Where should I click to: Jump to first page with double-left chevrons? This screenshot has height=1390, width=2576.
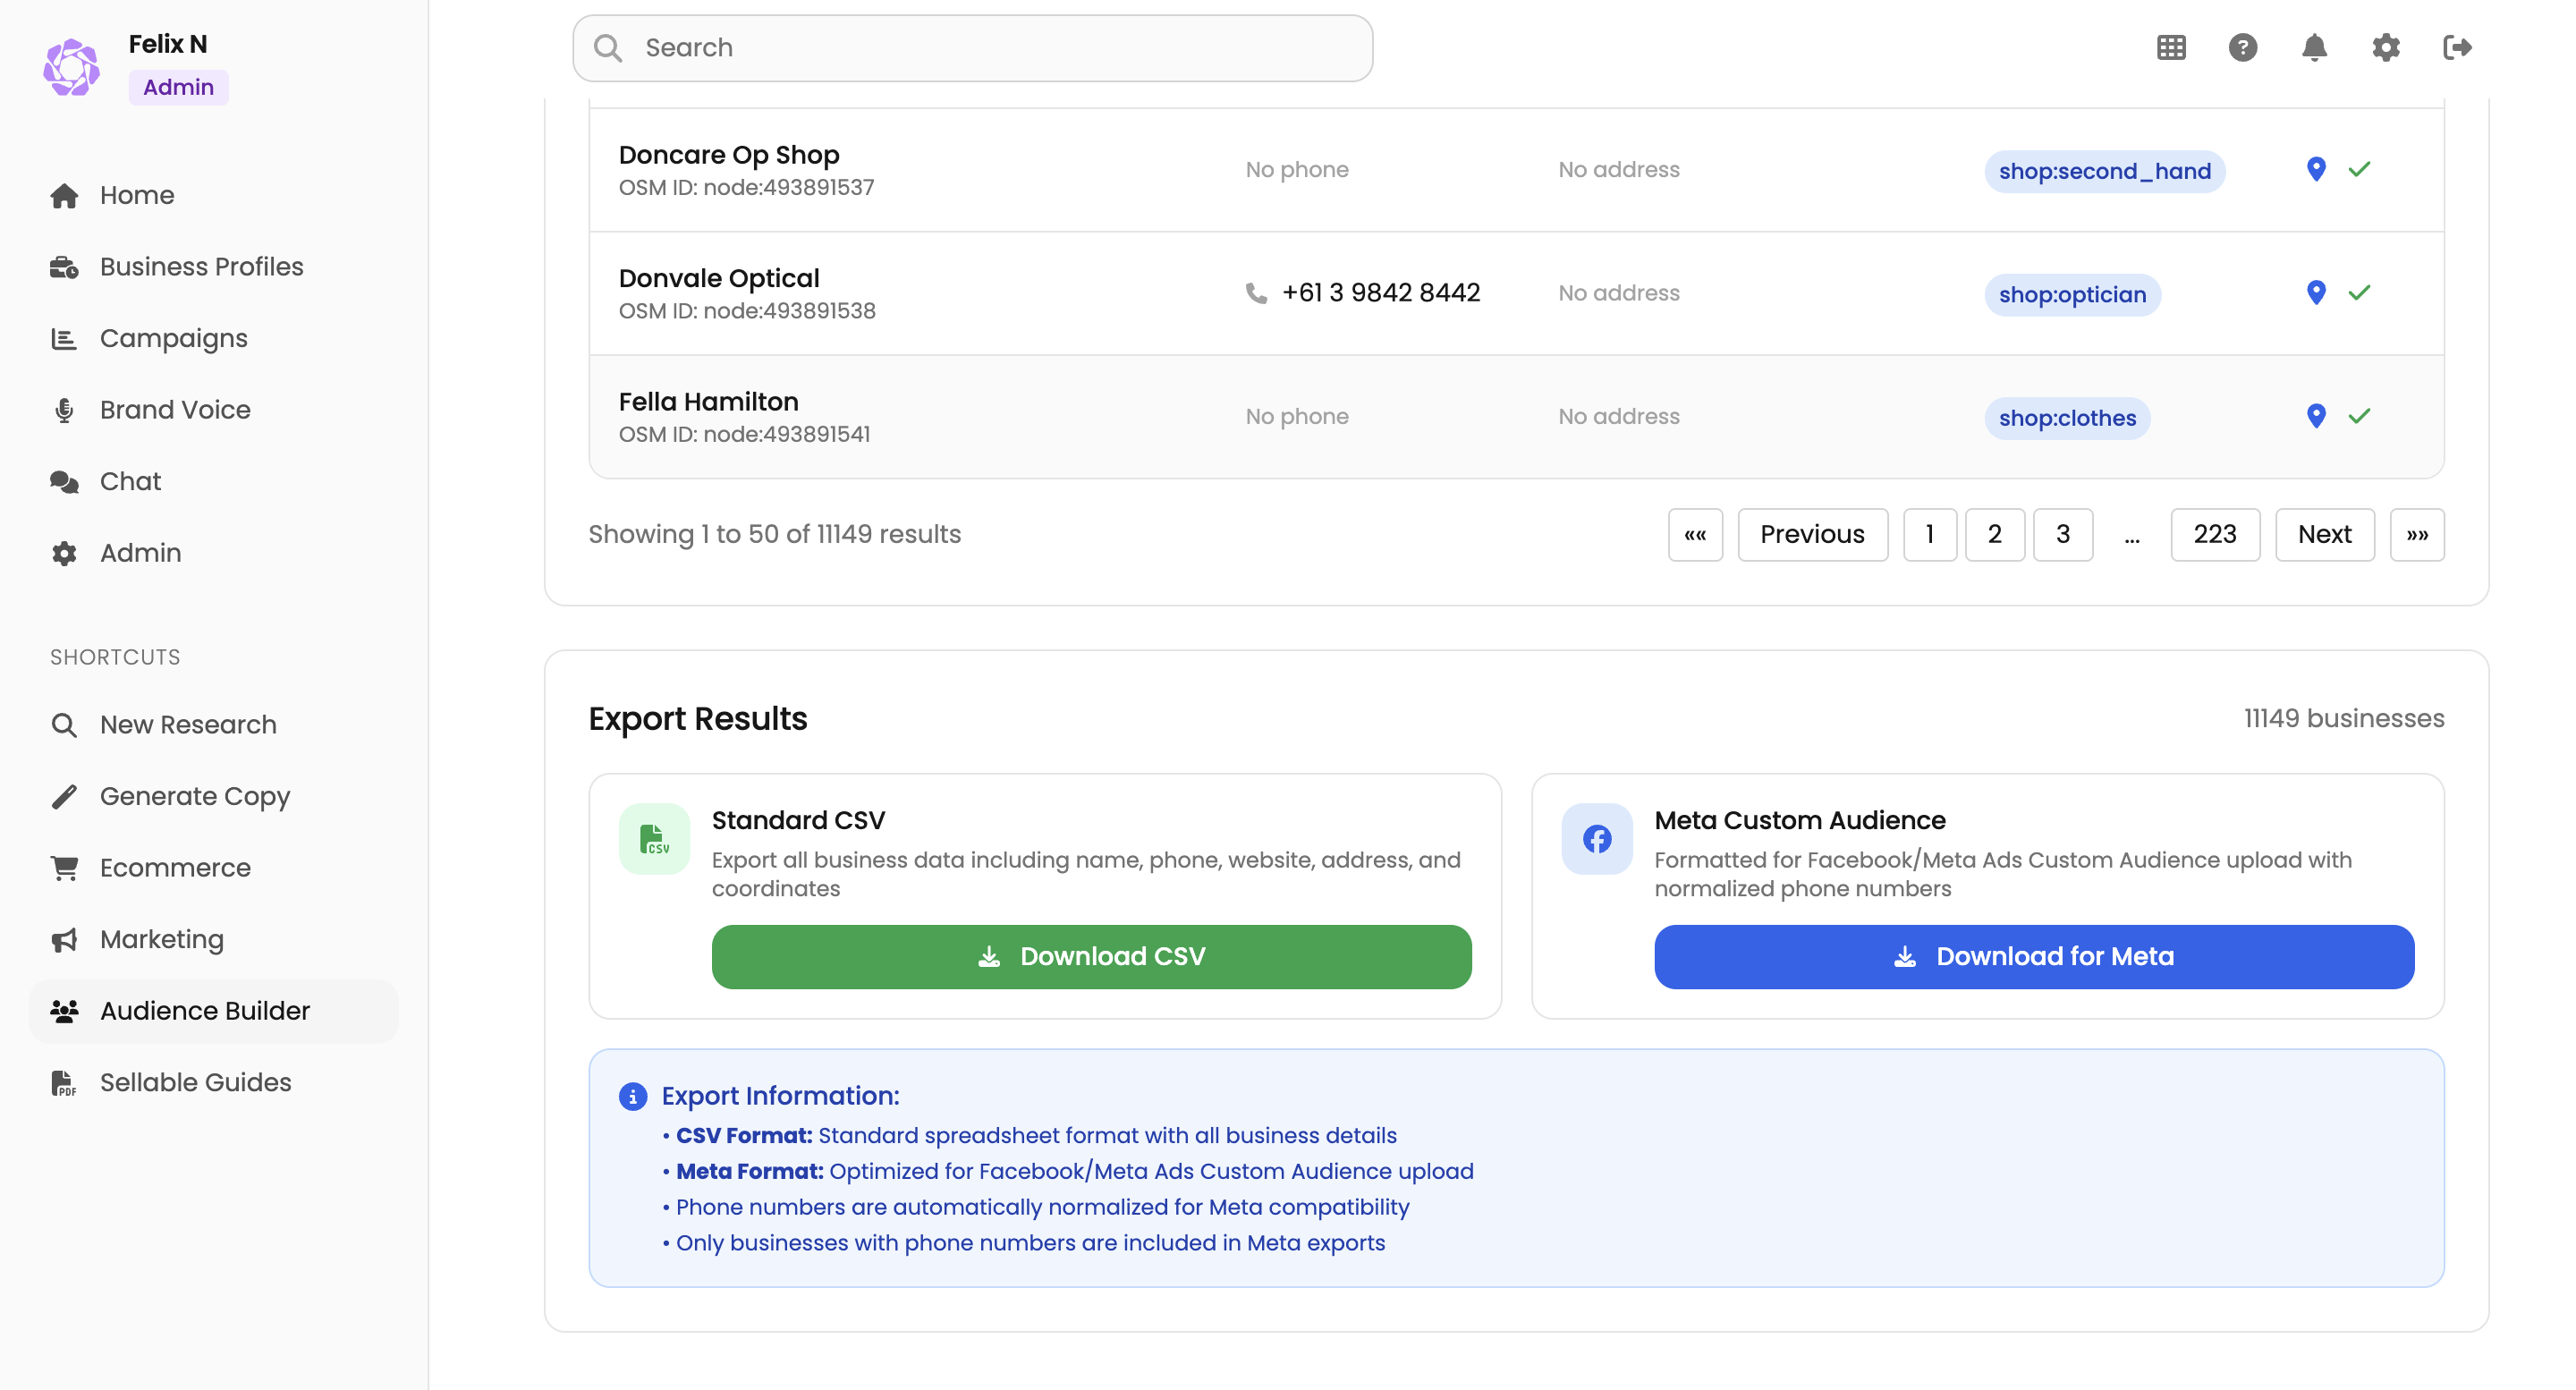(1695, 534)
